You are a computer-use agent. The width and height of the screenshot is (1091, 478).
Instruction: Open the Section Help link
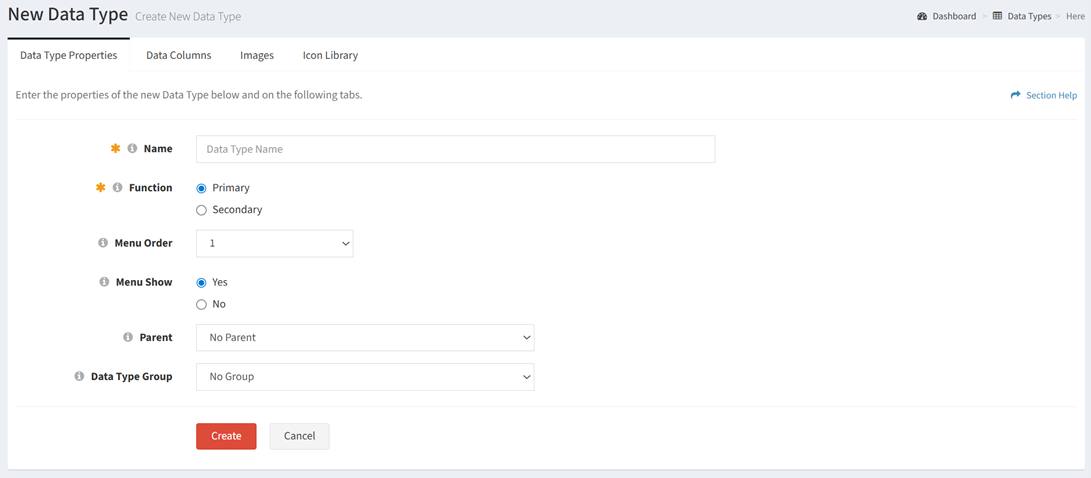click(x=1044, y=95)
